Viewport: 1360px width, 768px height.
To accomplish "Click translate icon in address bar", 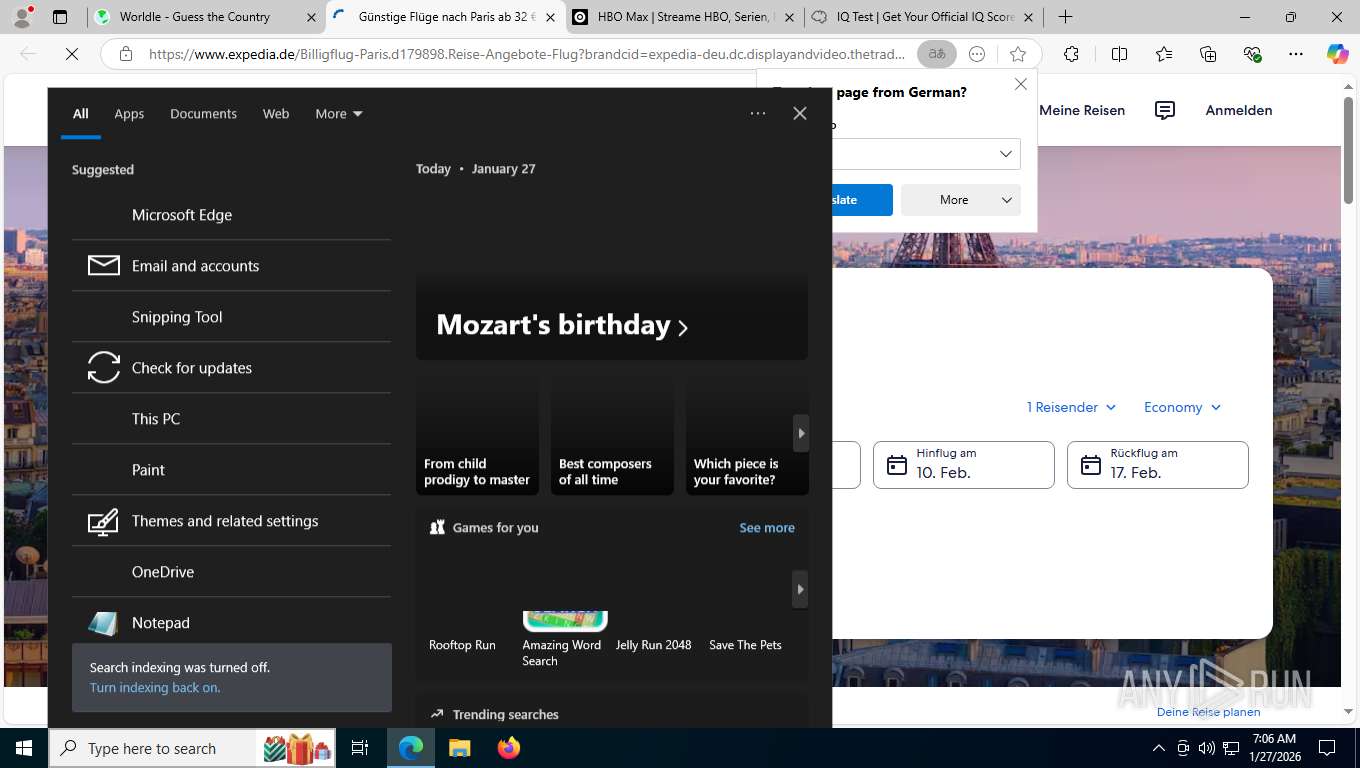I will [x=937, y=55].
